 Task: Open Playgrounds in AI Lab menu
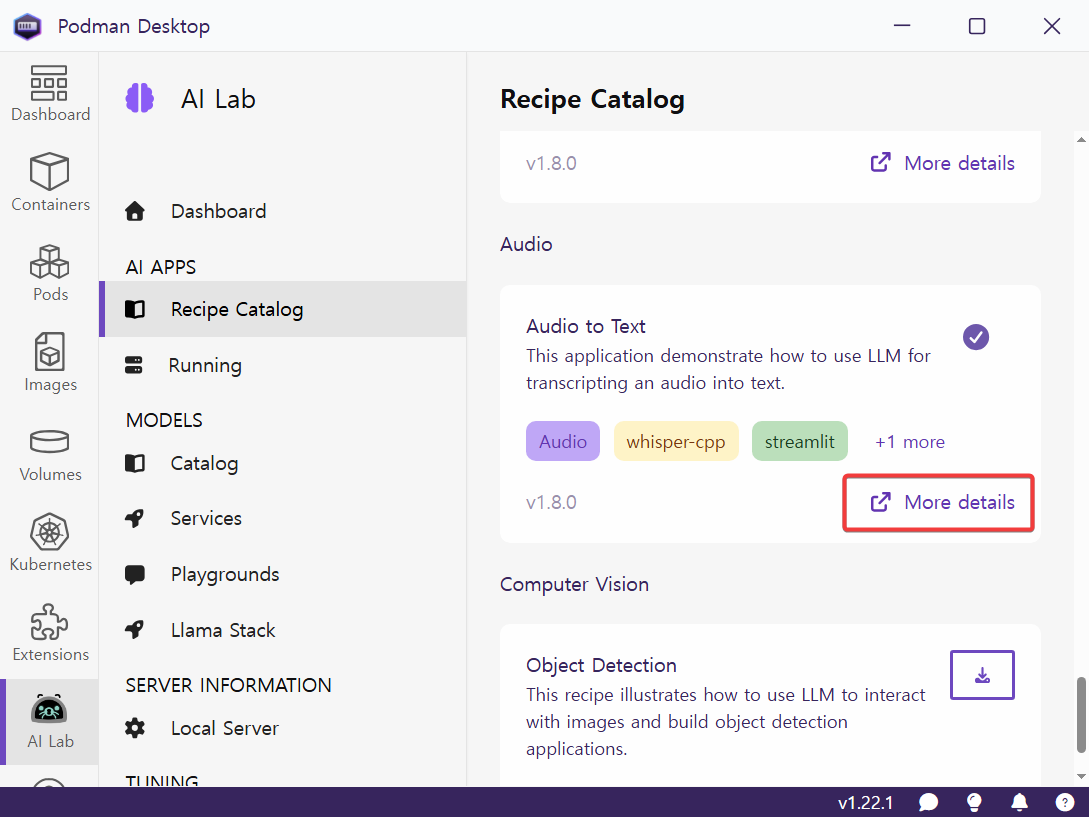pyautogui.click(x=225, y=574)
